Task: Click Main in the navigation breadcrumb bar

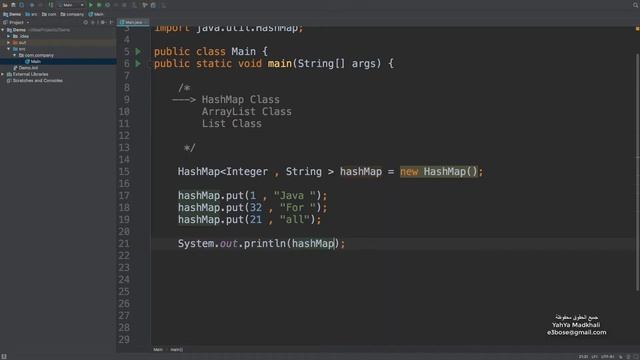Action: tap(96, 14)
